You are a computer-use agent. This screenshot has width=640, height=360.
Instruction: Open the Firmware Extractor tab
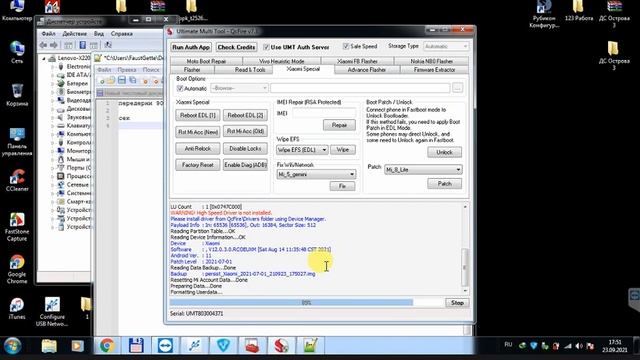pos(434,70)
